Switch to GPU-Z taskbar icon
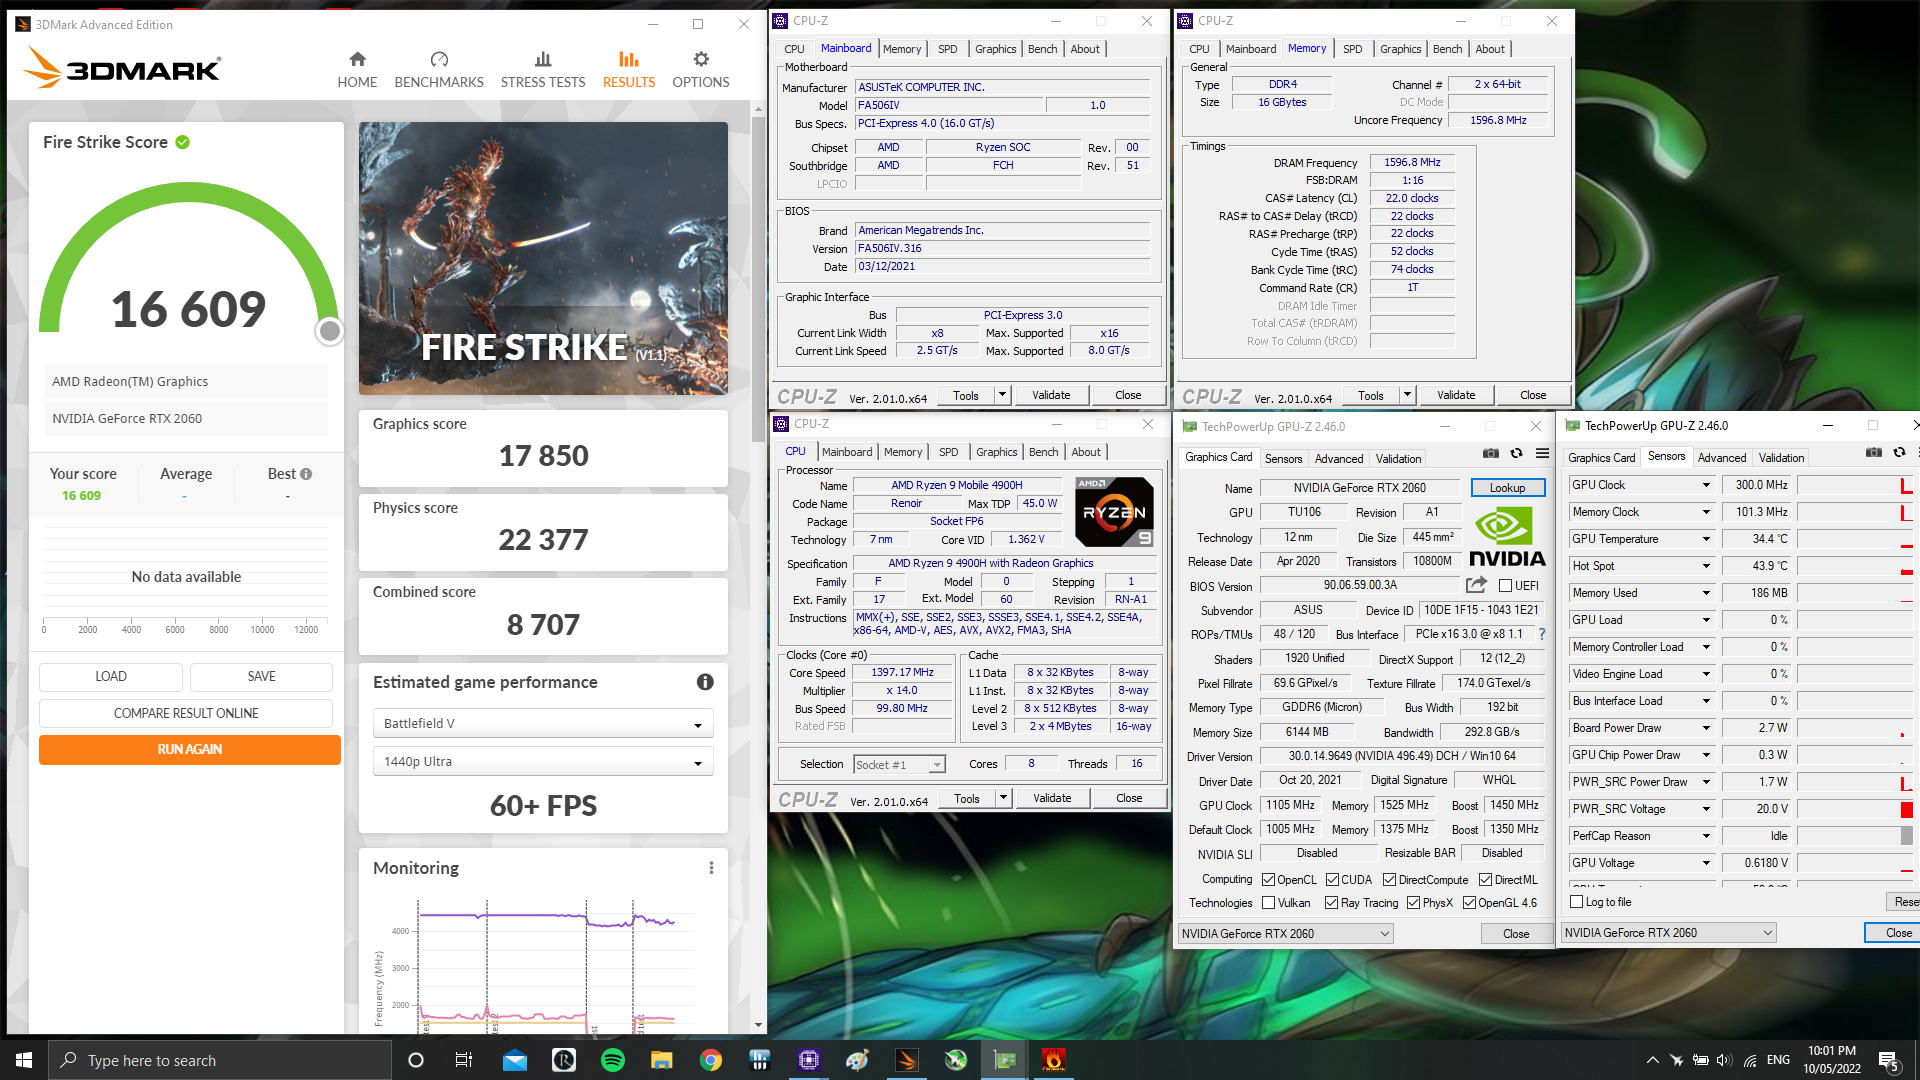Image resolution: width=1920 pixels, height=1080 pixels. [x=1005, y=1060]
